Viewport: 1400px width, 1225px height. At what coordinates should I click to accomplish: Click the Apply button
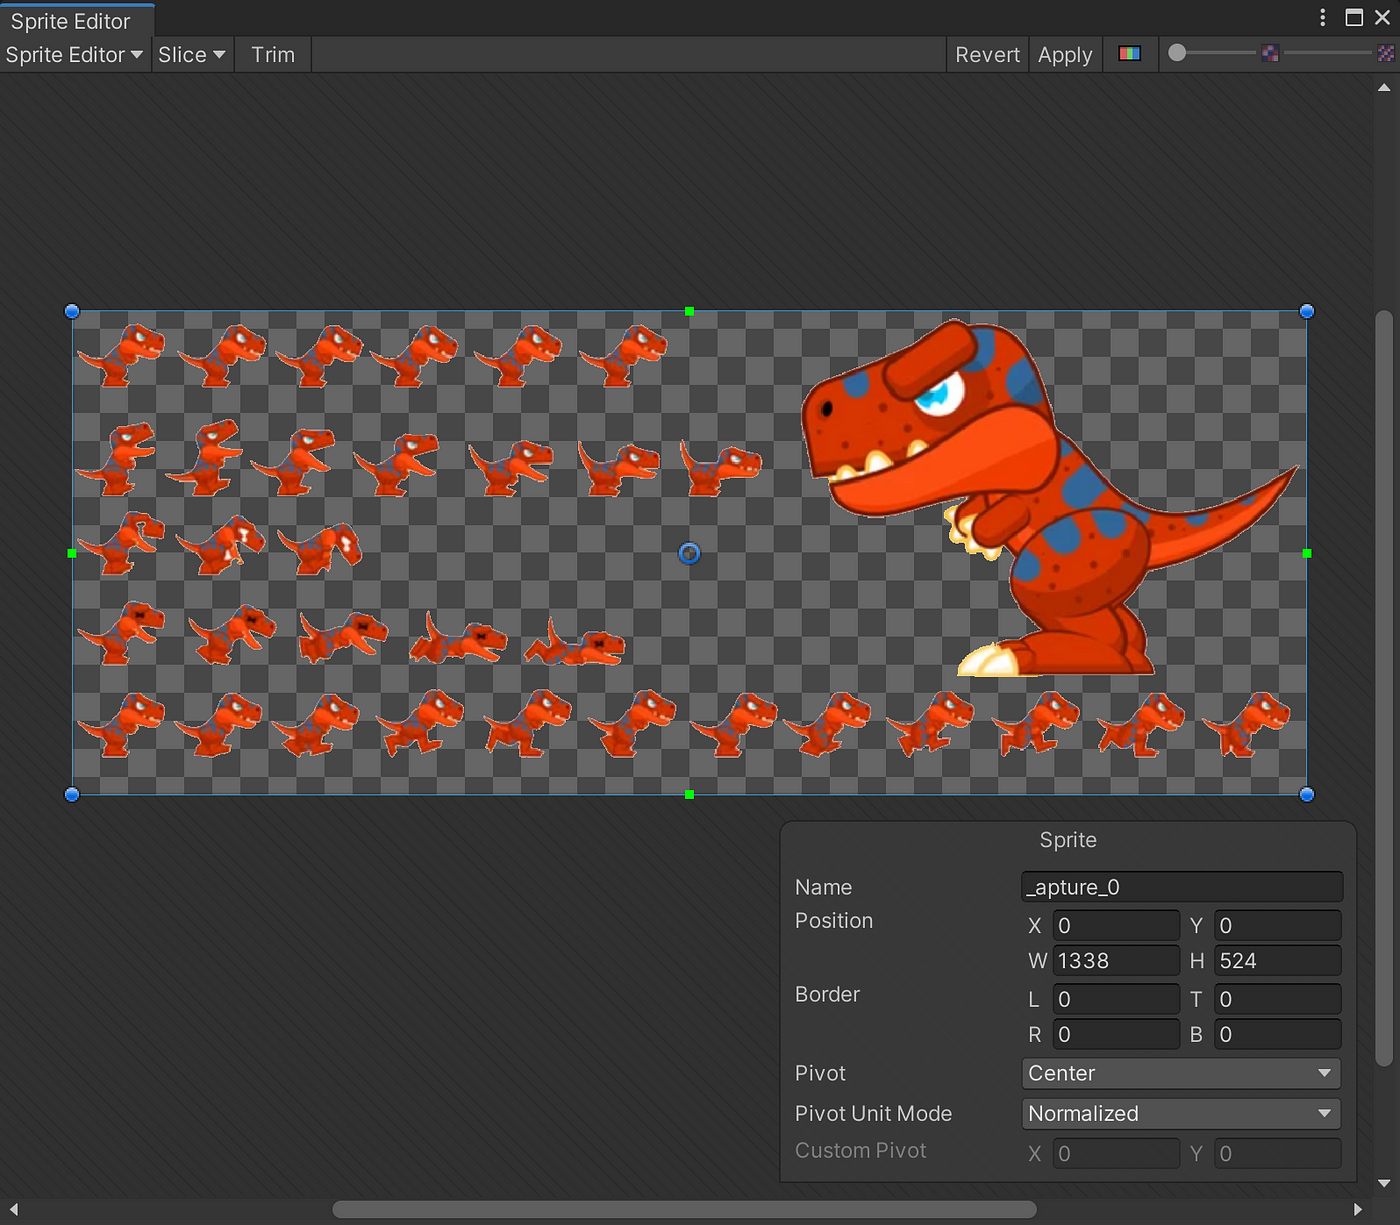coord(1065,55)
